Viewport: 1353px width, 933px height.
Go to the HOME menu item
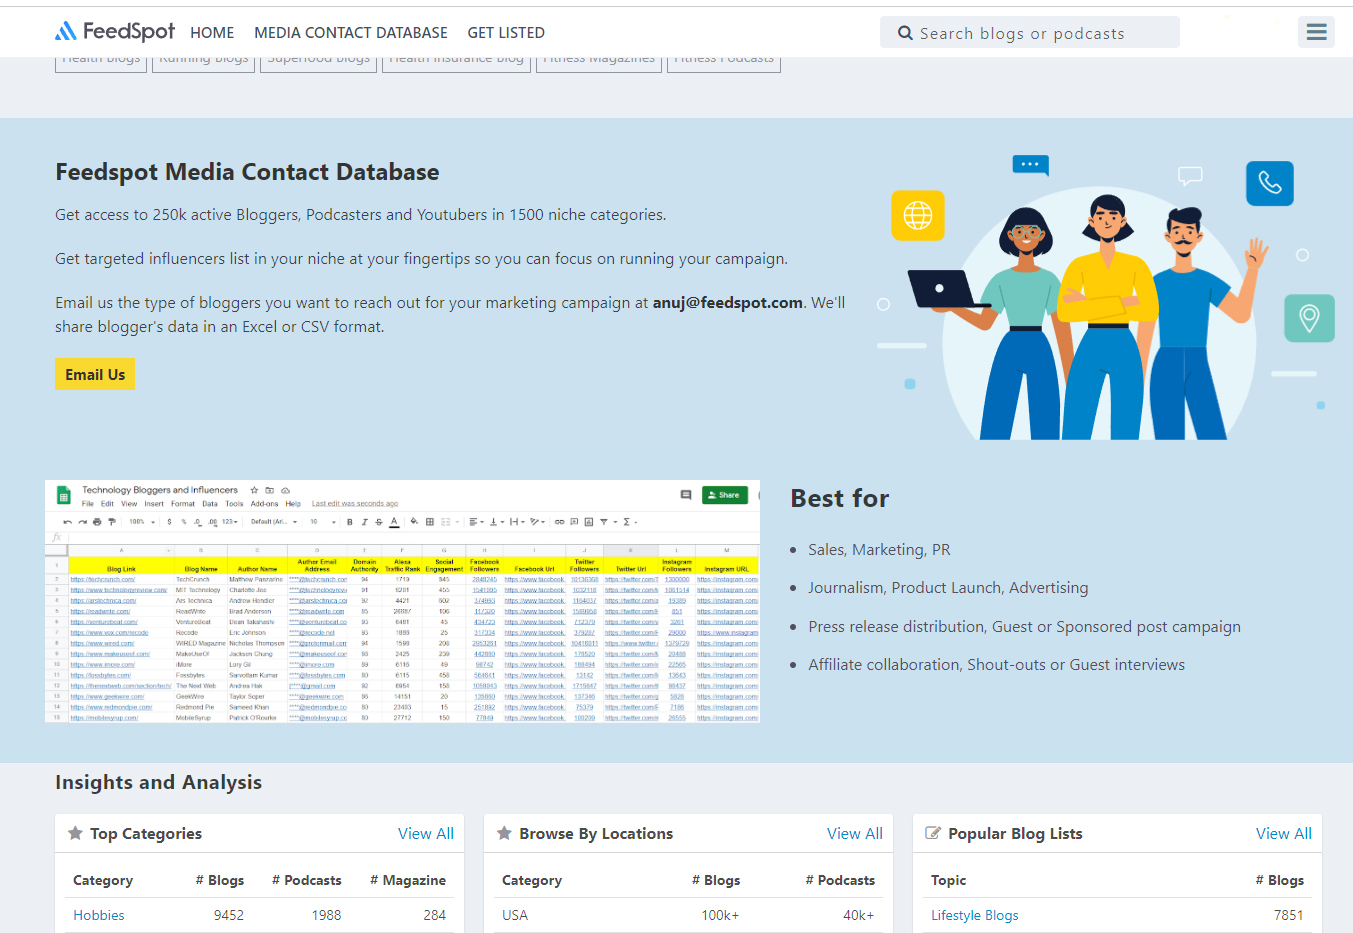[x=212, y=33]
